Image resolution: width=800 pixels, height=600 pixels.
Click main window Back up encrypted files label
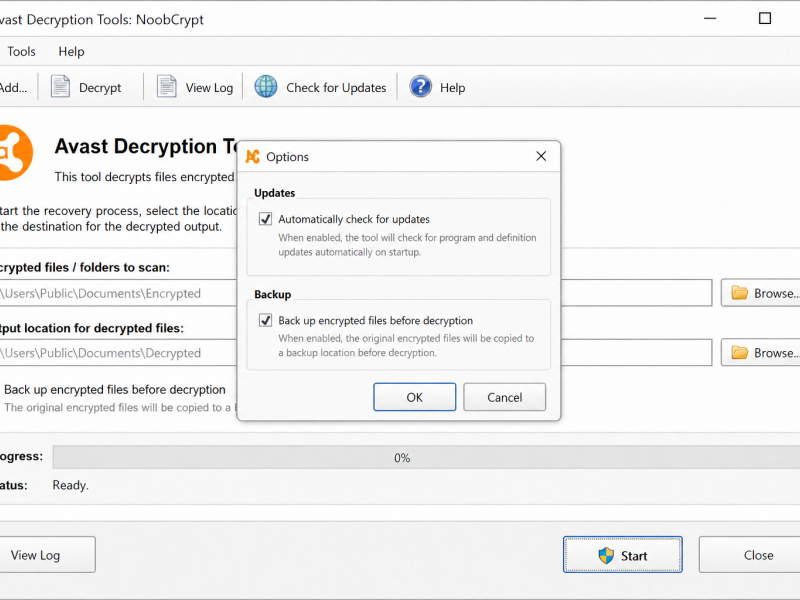pos(115,389)
